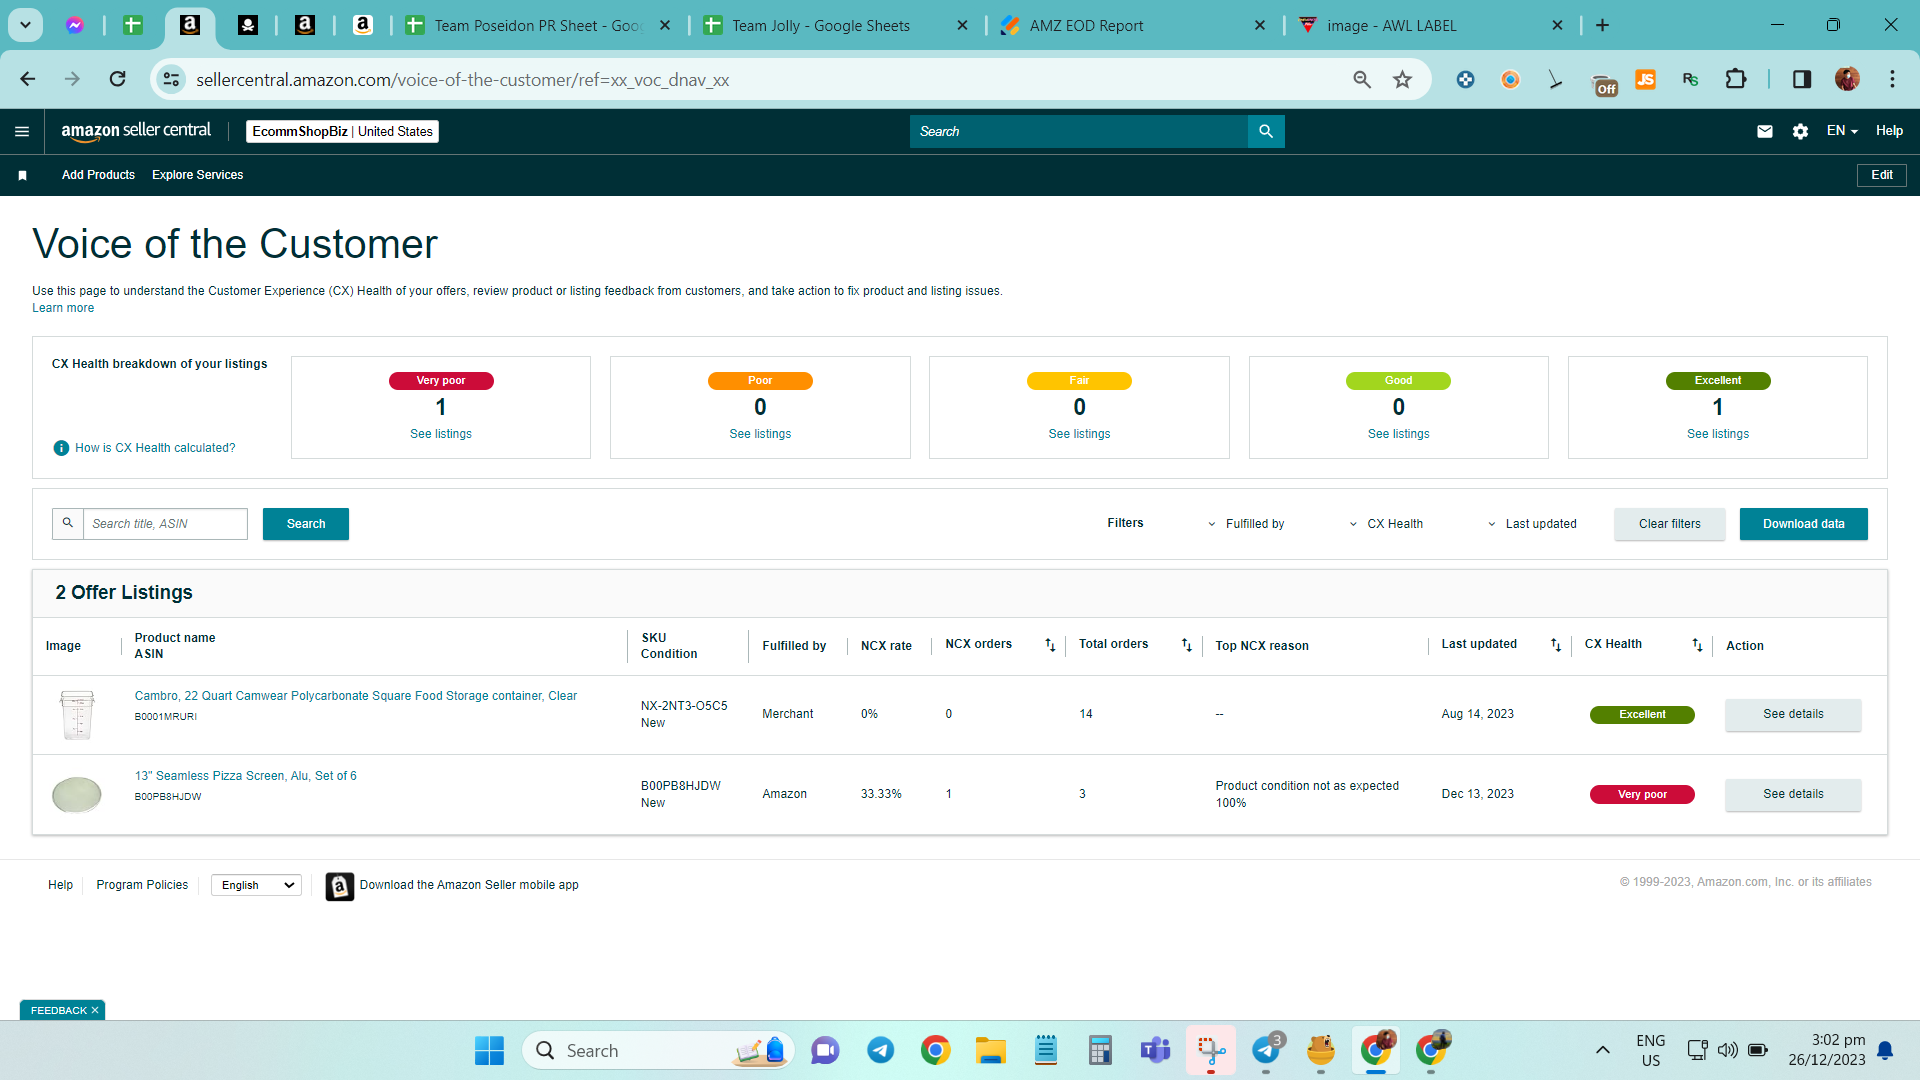Image resolution: width=1920 pixels, height=1080 pixels.
Task: See listings under Fair
Action: pos(1079,434)
